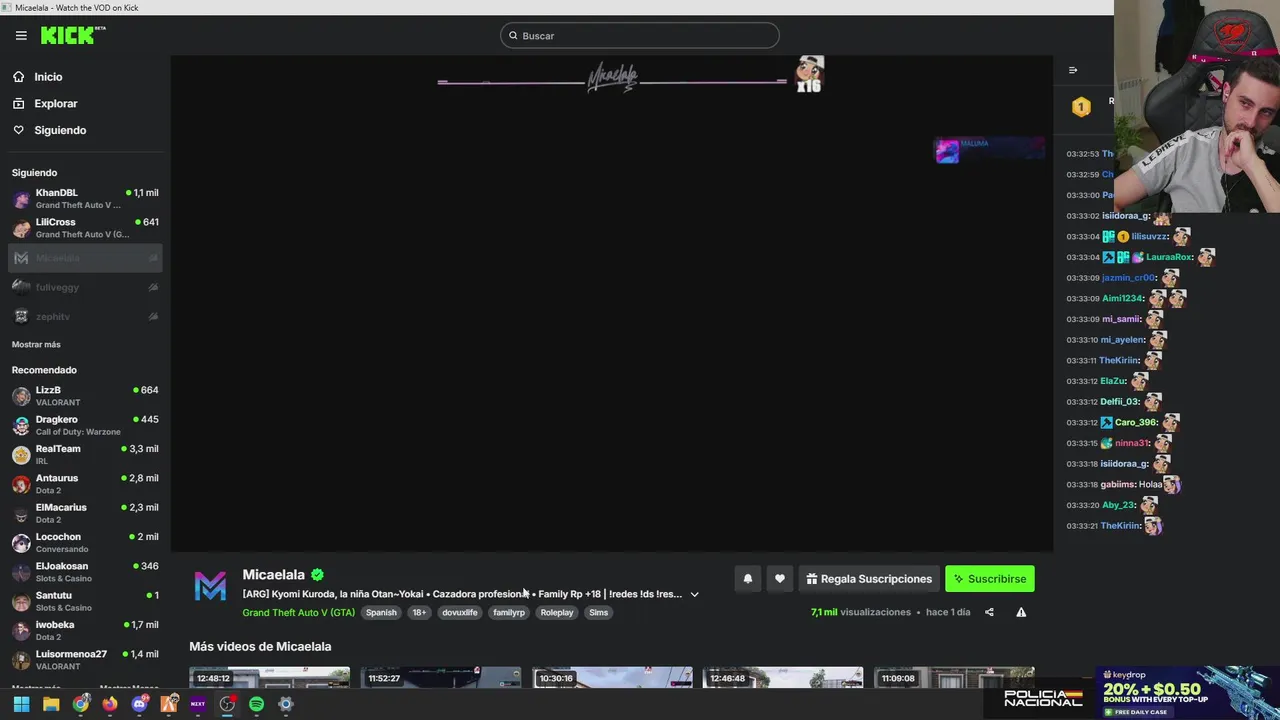Image resolution: width=1280 pixels, height=720 pixels.
Task: Click Micaelala's channel avatar logo
Action: pyautogui.click(x=210, y=586)
